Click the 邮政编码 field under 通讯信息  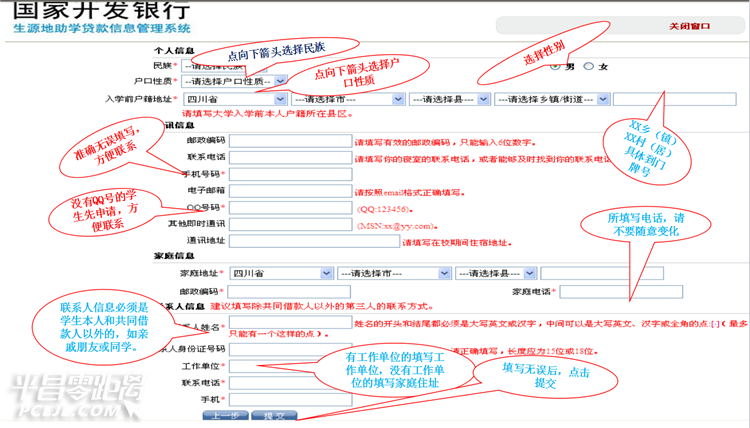(290, 141)
